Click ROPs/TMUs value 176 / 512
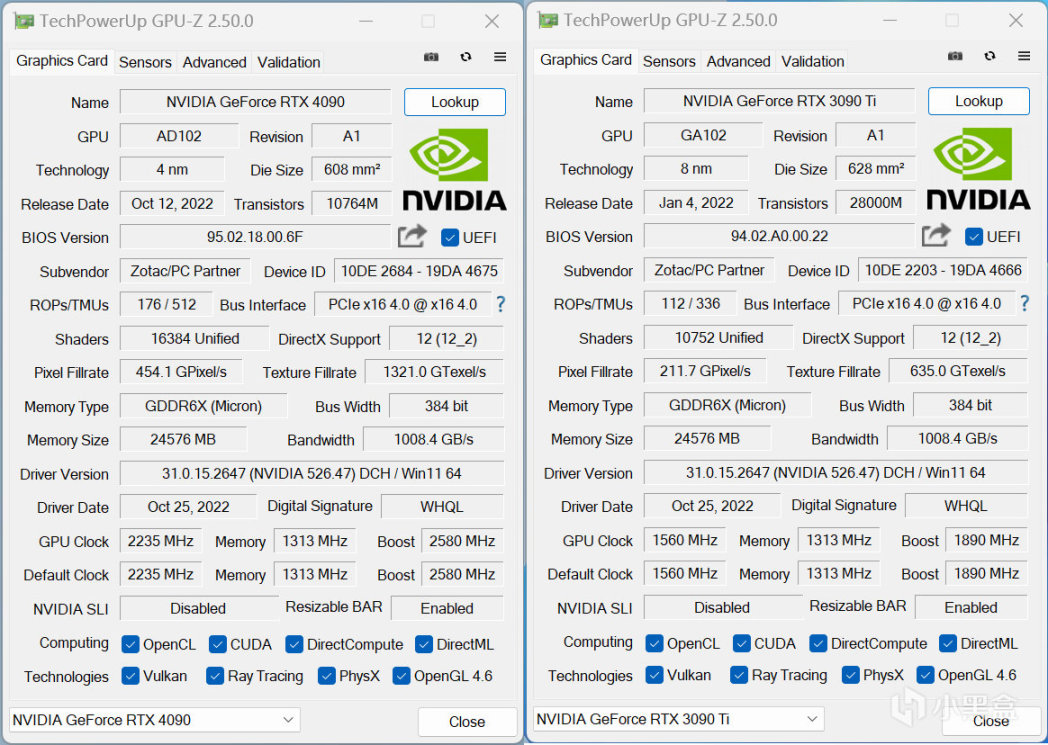1048x745 pixels. click(166, 305)
